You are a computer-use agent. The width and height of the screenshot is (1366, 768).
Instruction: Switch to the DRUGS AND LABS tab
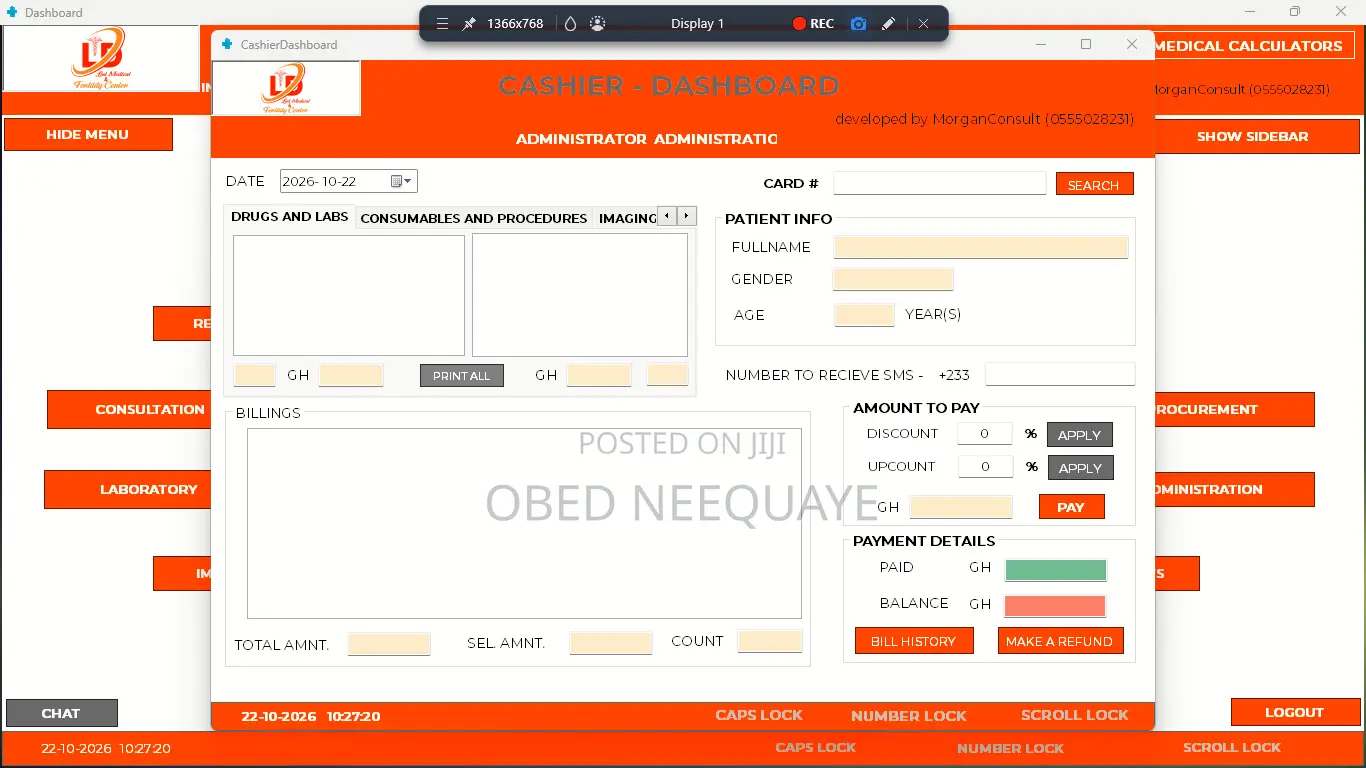(x=290, y=217)
